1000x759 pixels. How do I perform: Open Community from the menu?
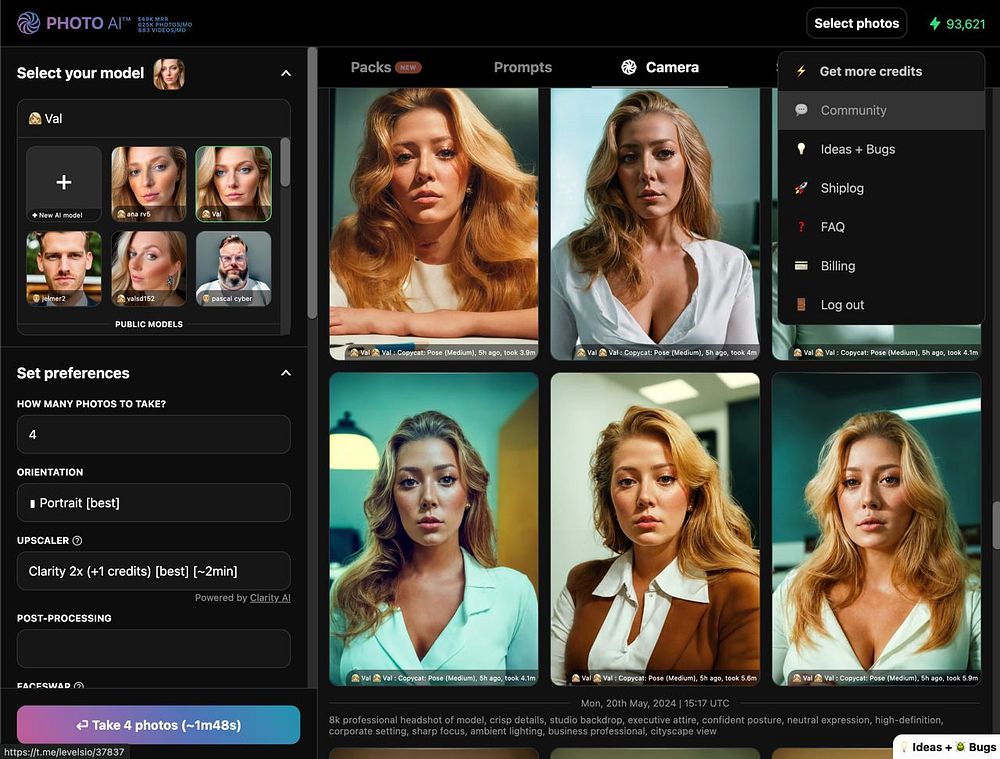pos(881,110)
